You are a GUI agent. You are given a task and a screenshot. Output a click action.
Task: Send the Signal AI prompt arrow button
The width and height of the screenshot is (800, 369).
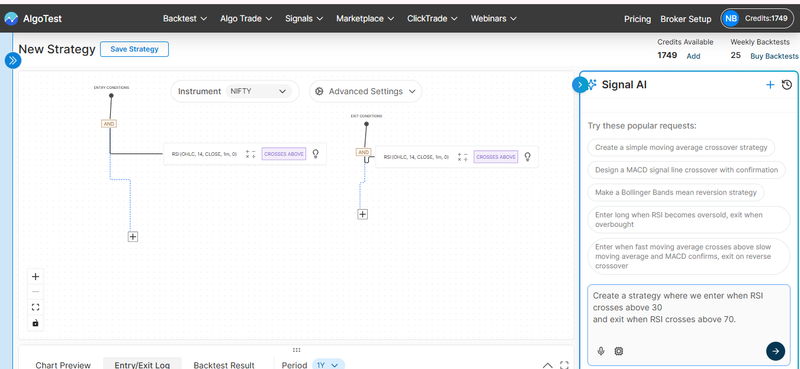click(776, 351)
